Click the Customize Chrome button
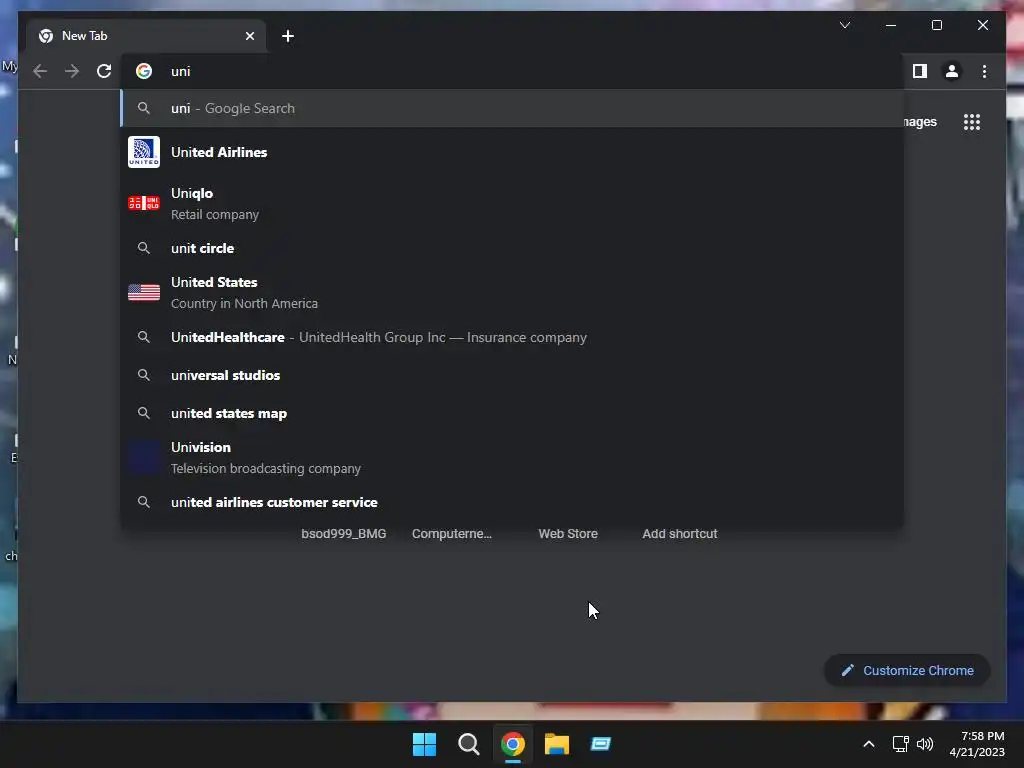This screenshot has height=768, width=1024. (x=906, y=671)
